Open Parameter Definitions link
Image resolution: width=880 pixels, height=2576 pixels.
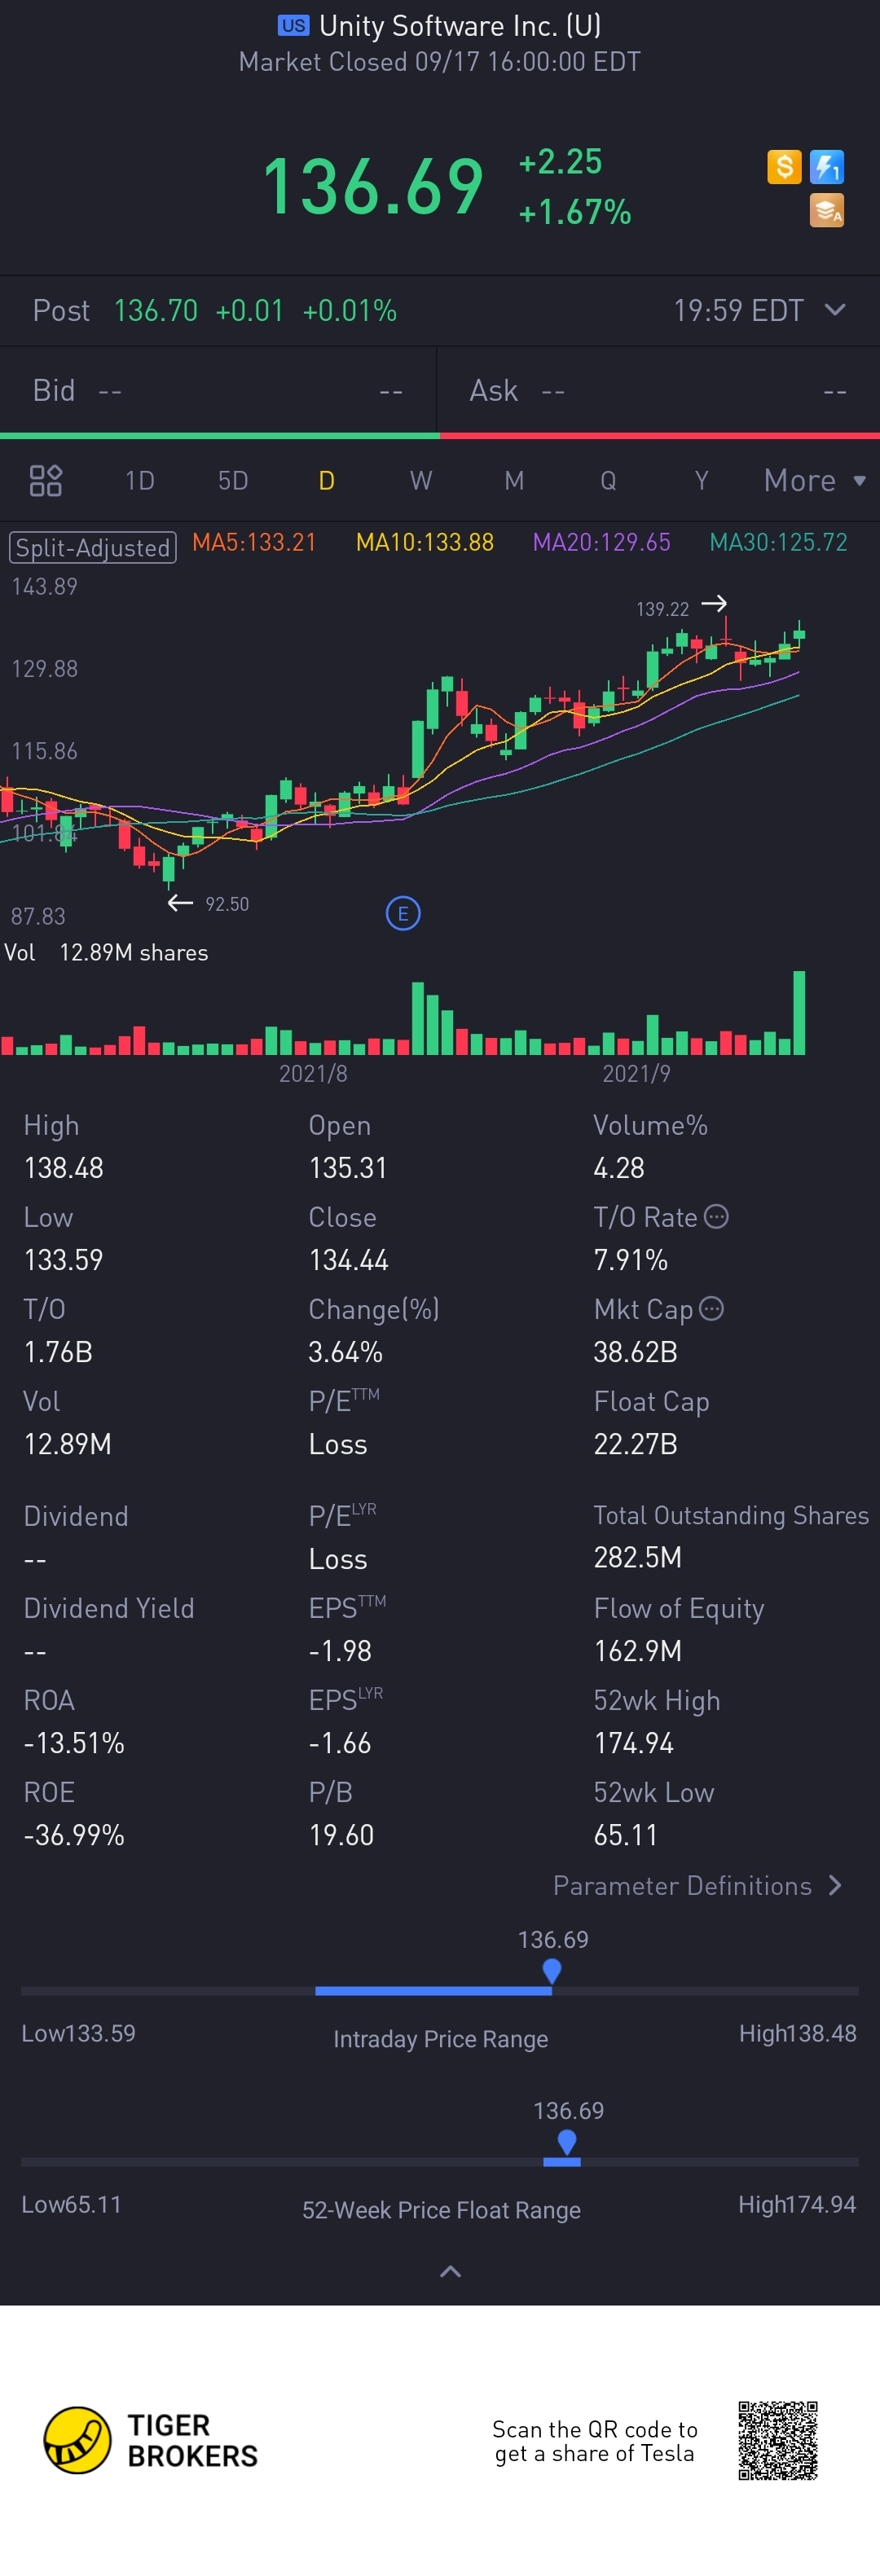click(697, 1885)
